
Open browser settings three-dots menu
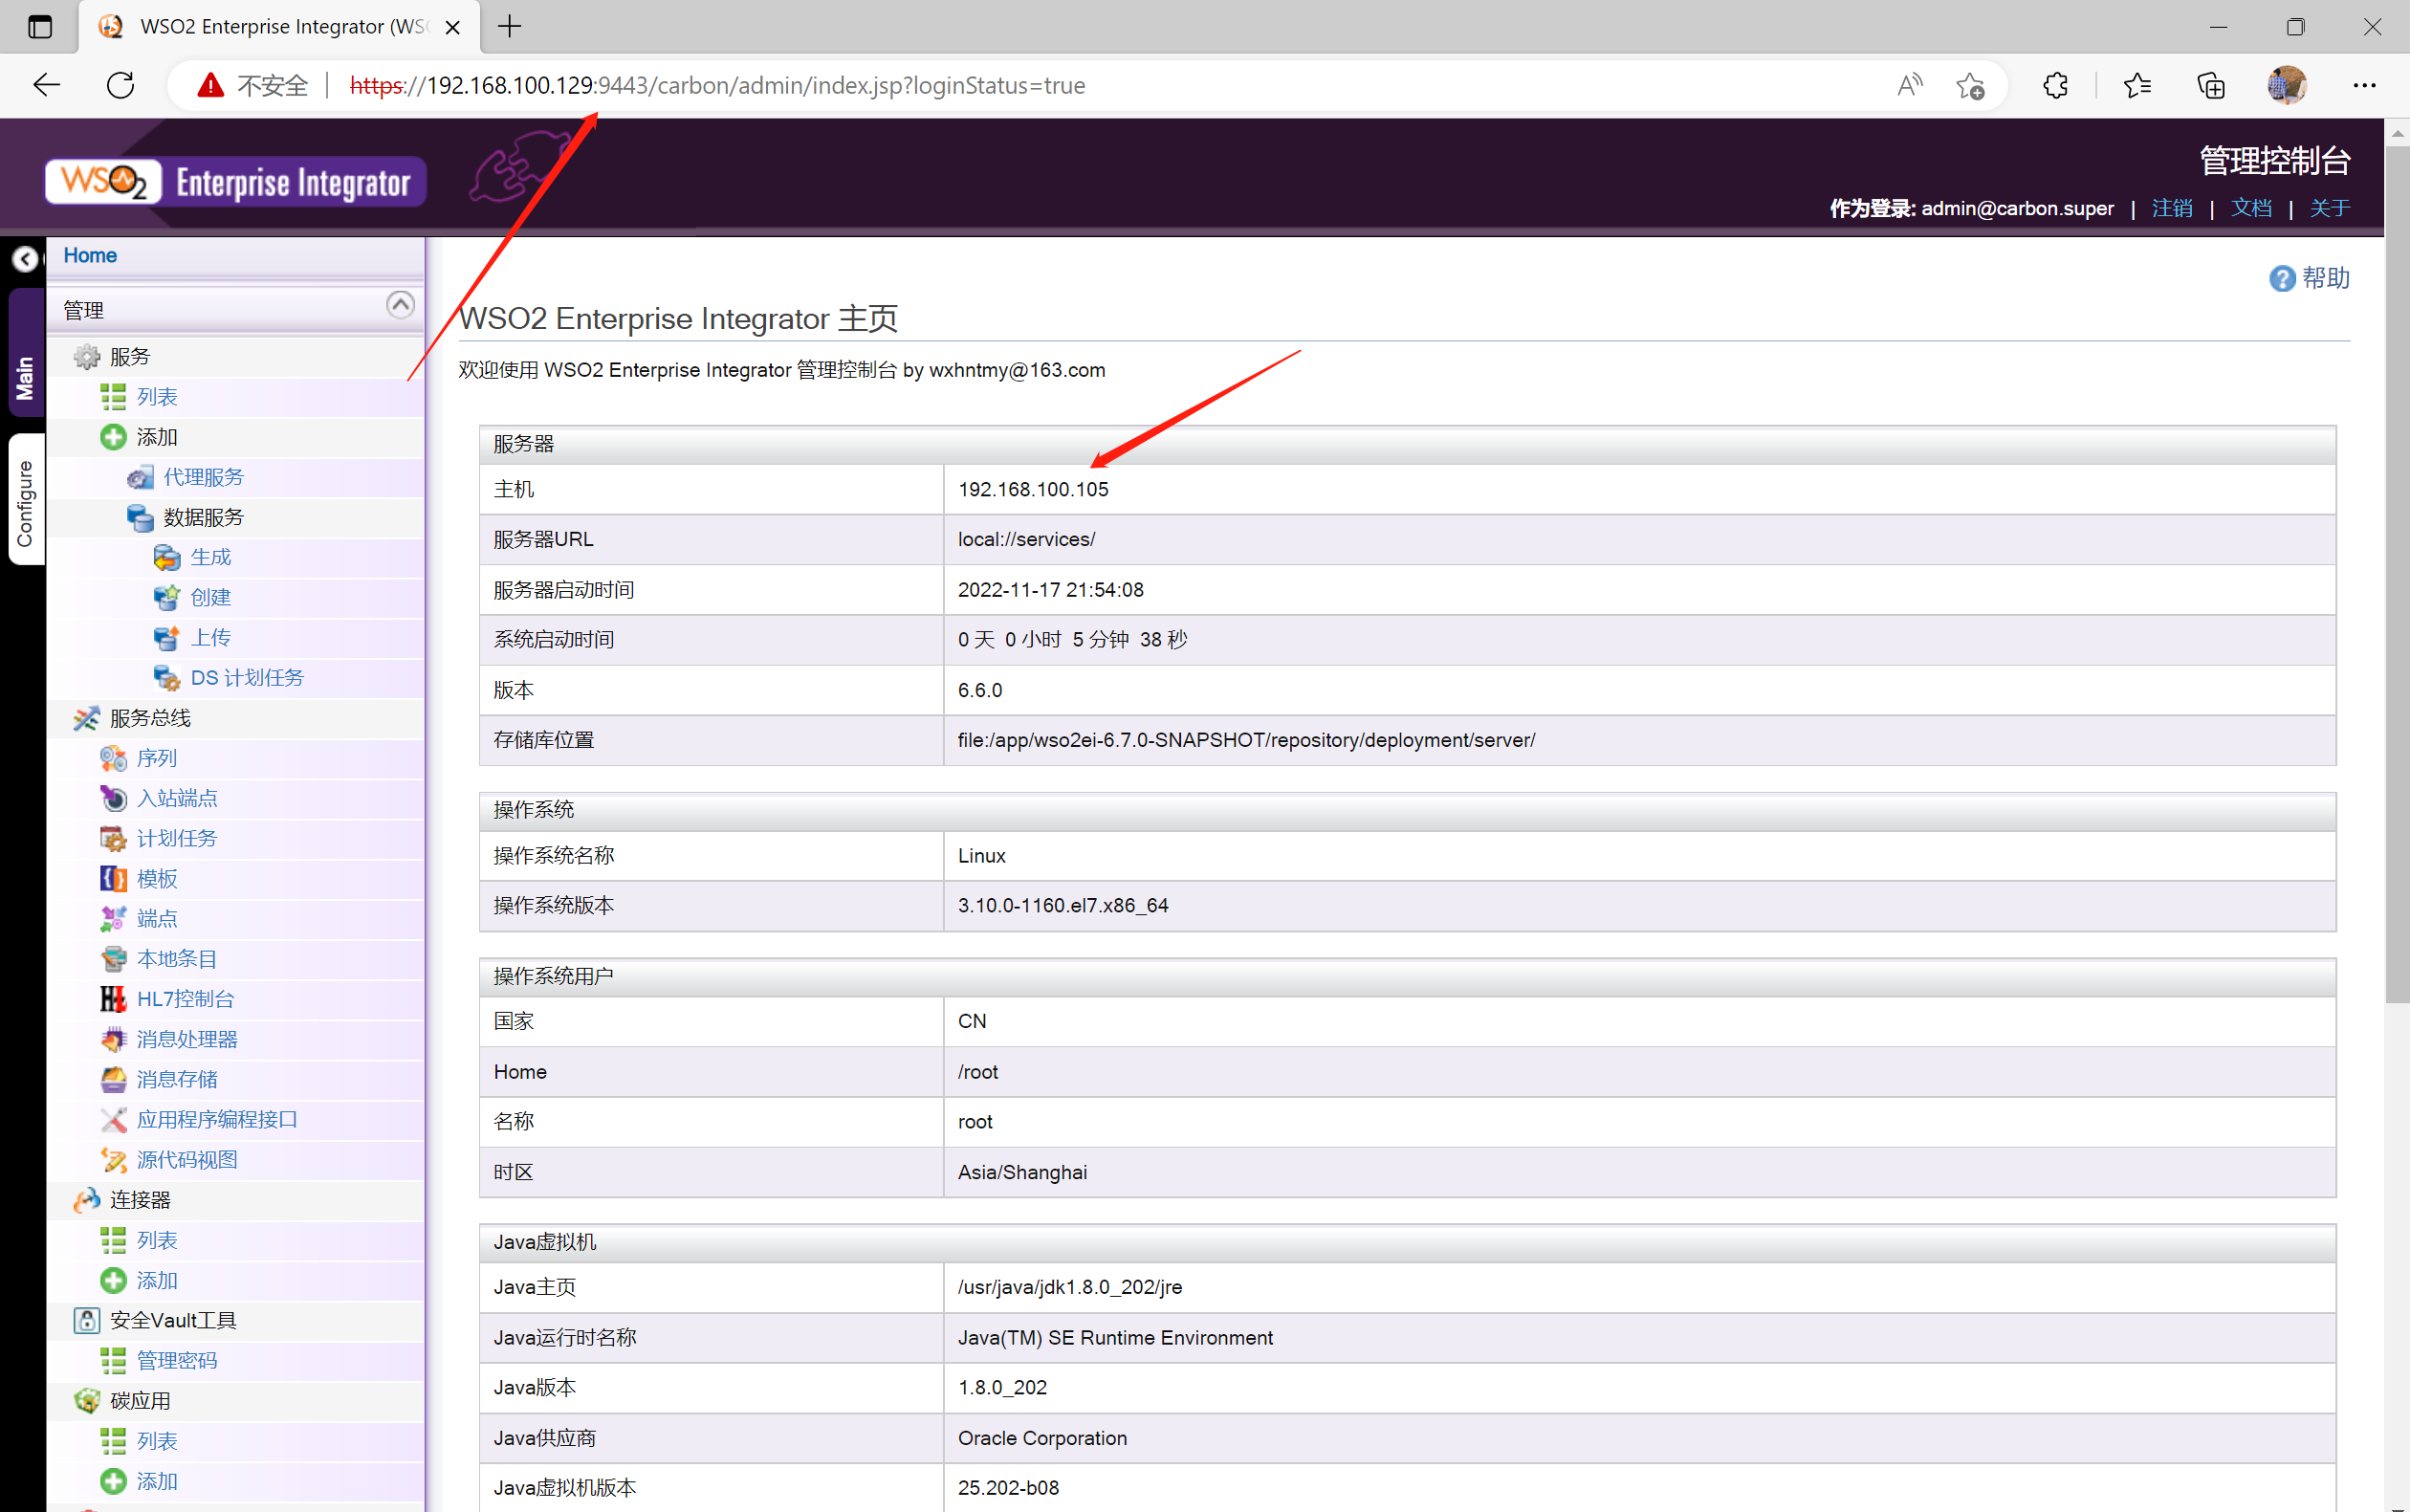click(2364, 86)
